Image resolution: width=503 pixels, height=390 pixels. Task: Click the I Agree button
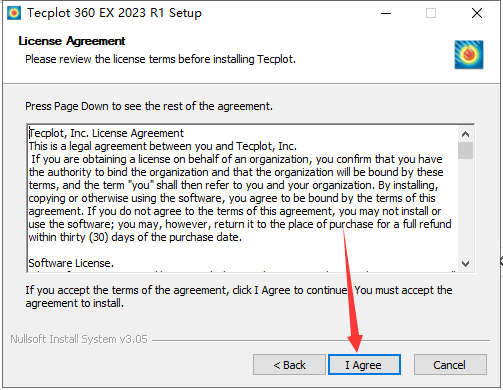pyautogui.click(x=364, y=365)
